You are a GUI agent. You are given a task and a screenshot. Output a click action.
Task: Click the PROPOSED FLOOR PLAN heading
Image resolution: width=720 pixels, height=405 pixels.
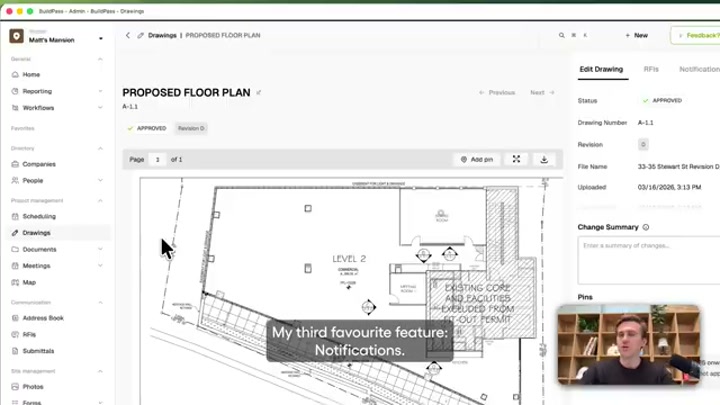186,93
